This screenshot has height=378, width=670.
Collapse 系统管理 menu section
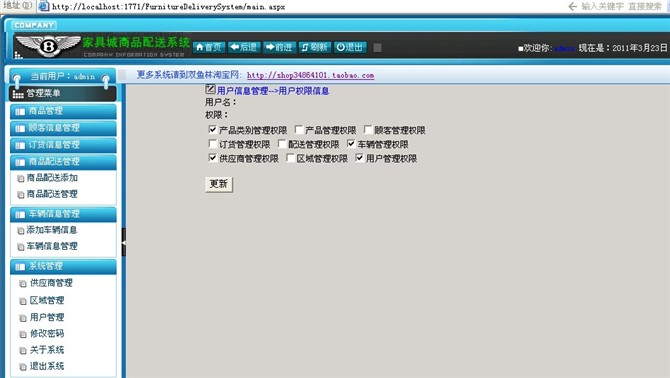(x=63, y=267)
